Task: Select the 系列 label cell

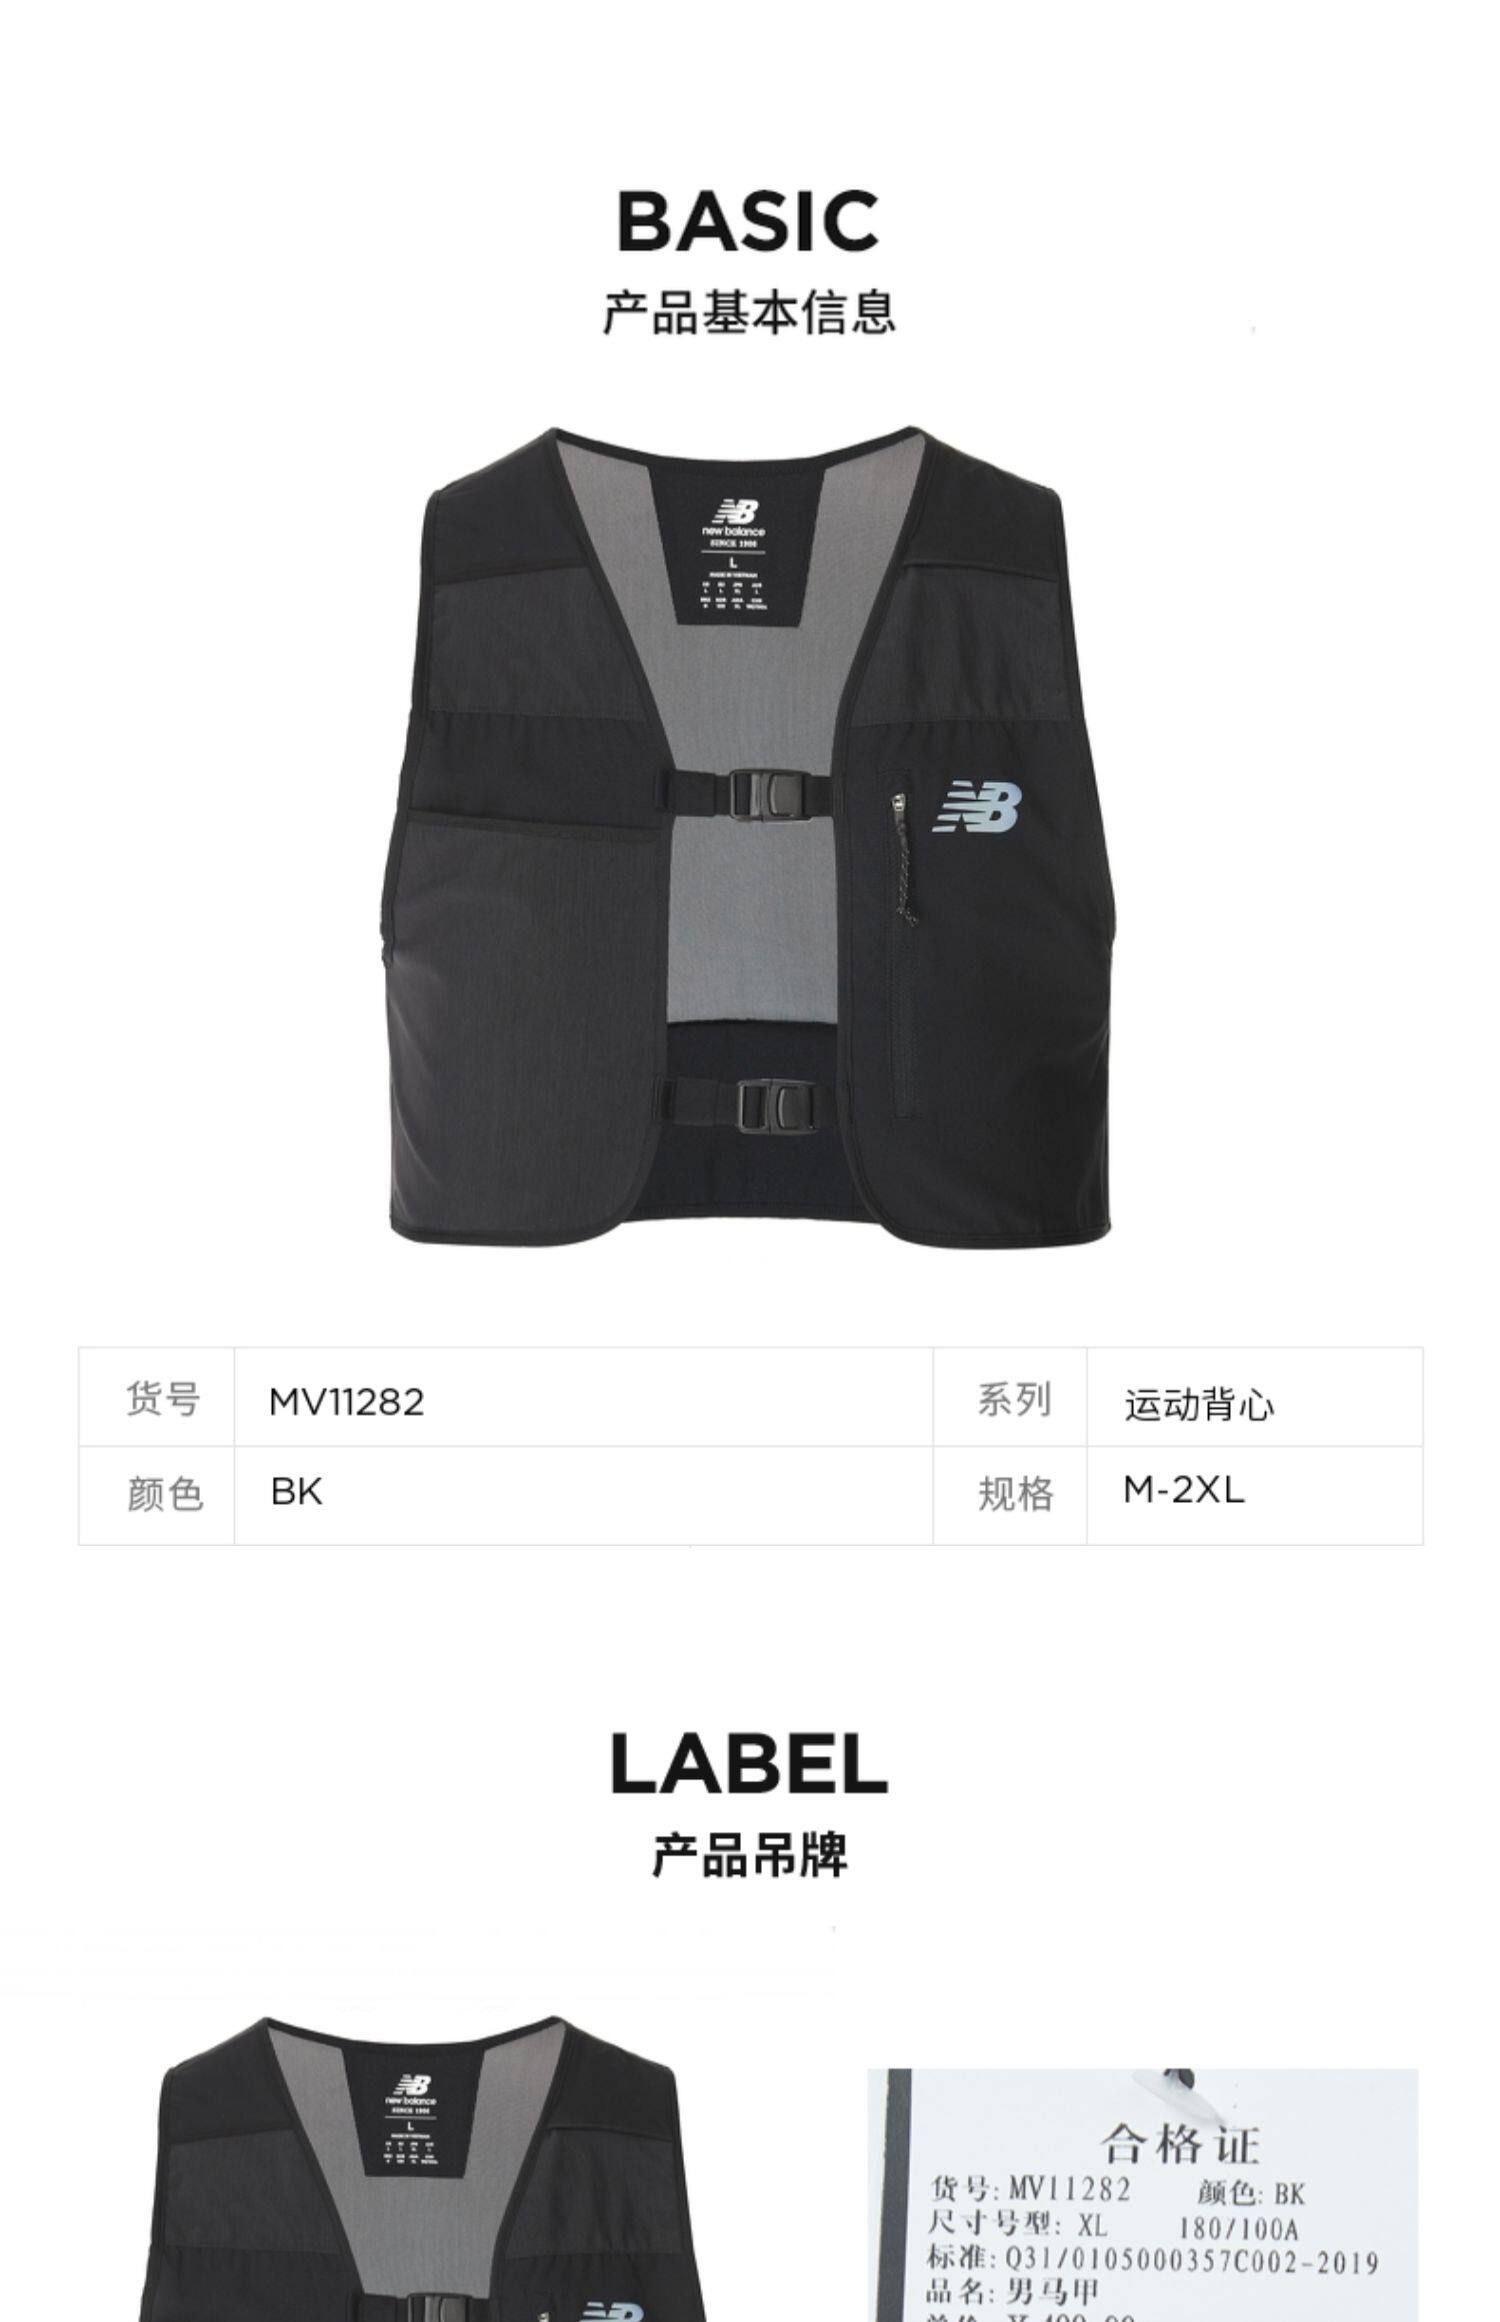Action: [x=1010, y=1397]
